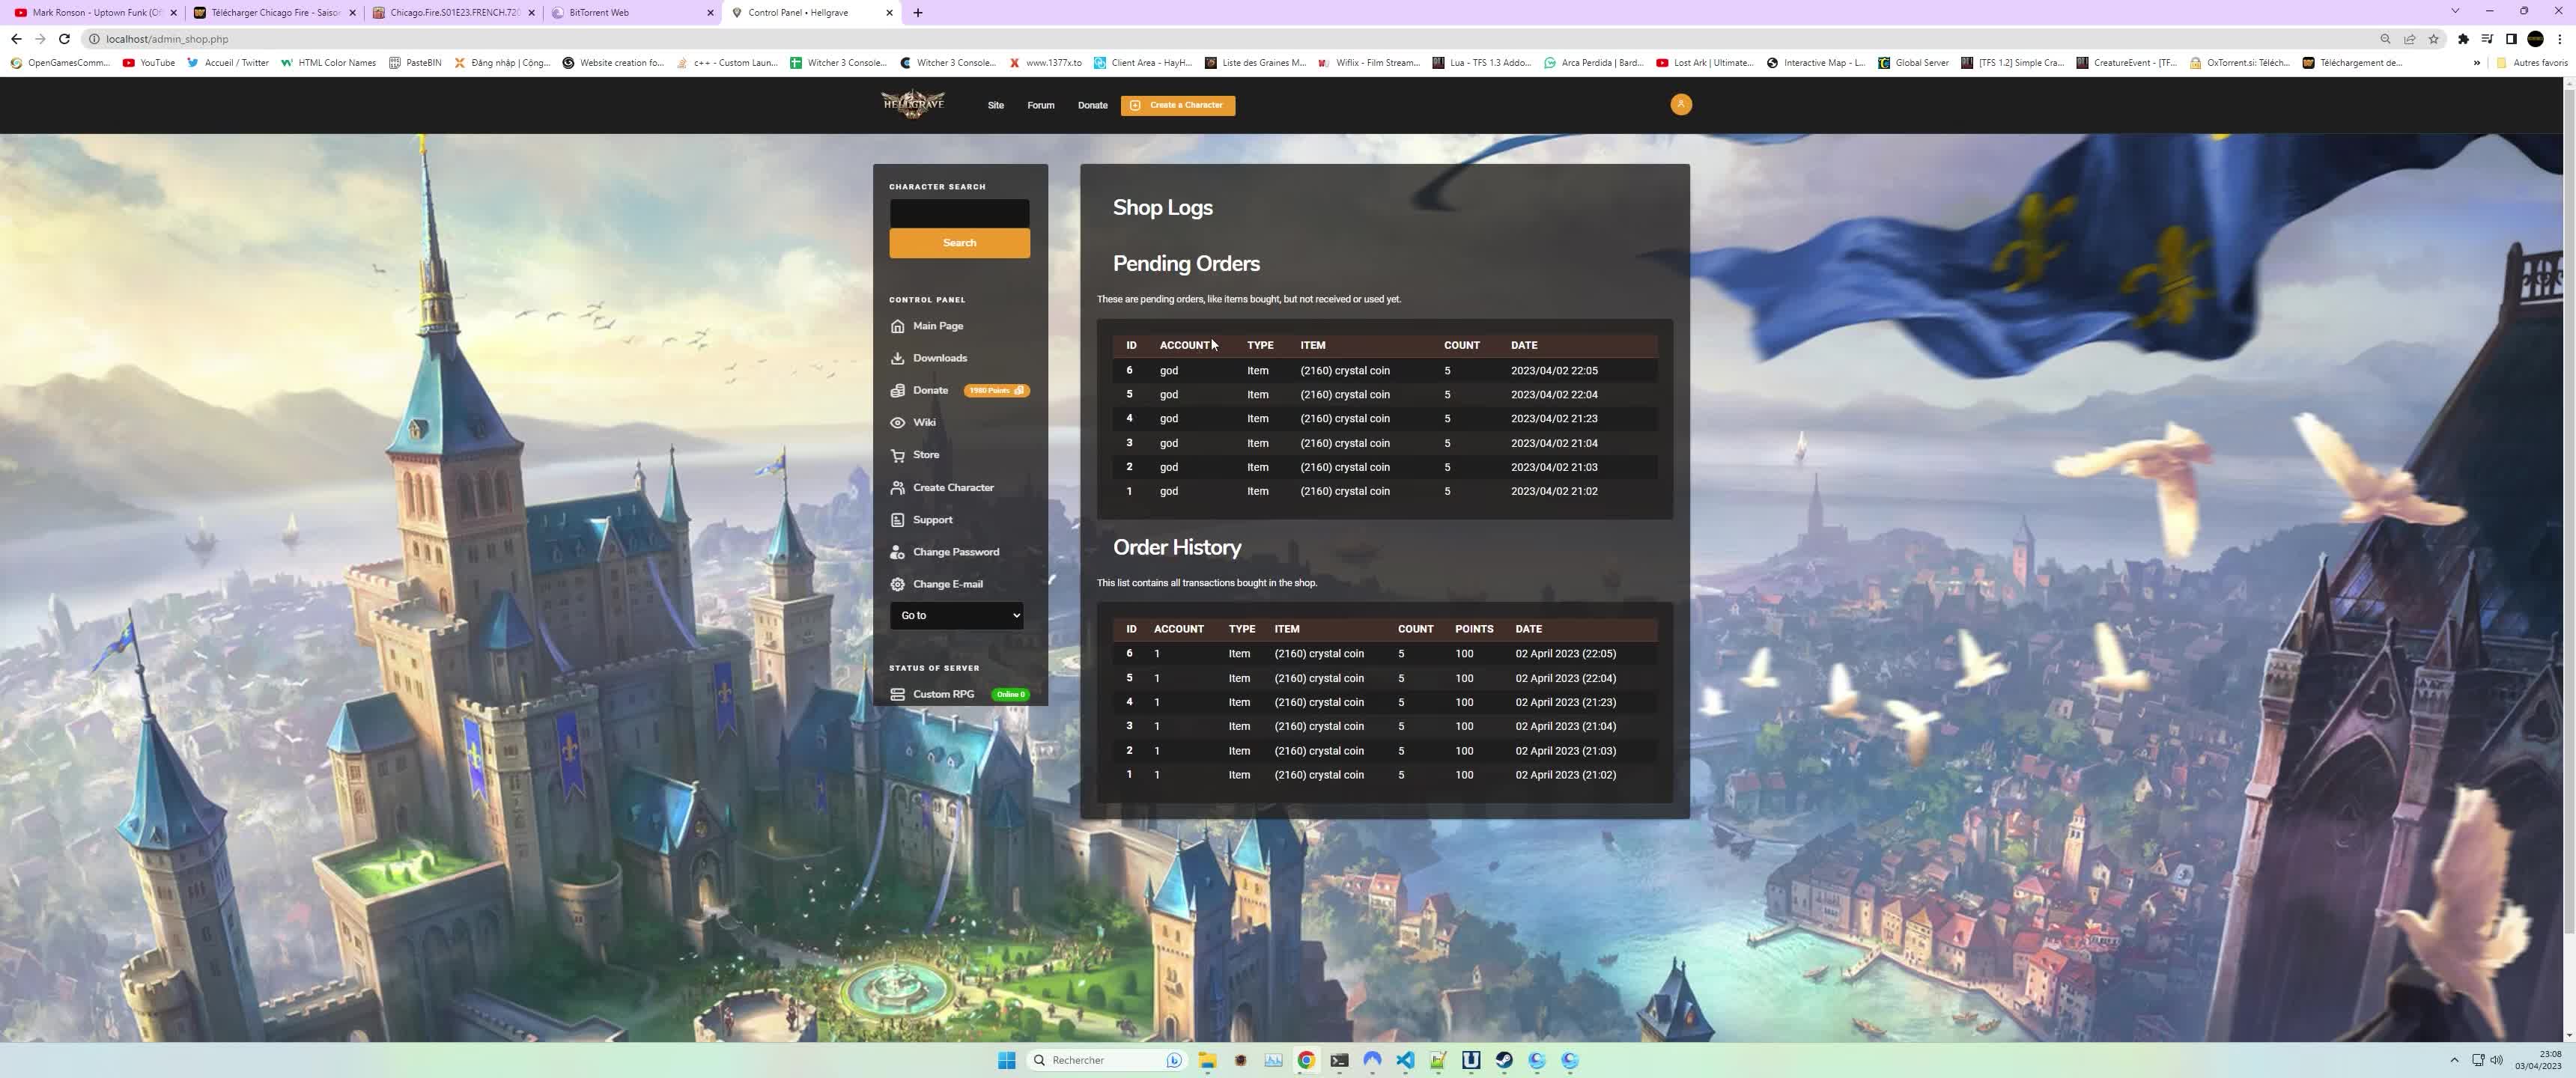
Task: Show more bookmarks chevron
Action: tap(2477, 63)
